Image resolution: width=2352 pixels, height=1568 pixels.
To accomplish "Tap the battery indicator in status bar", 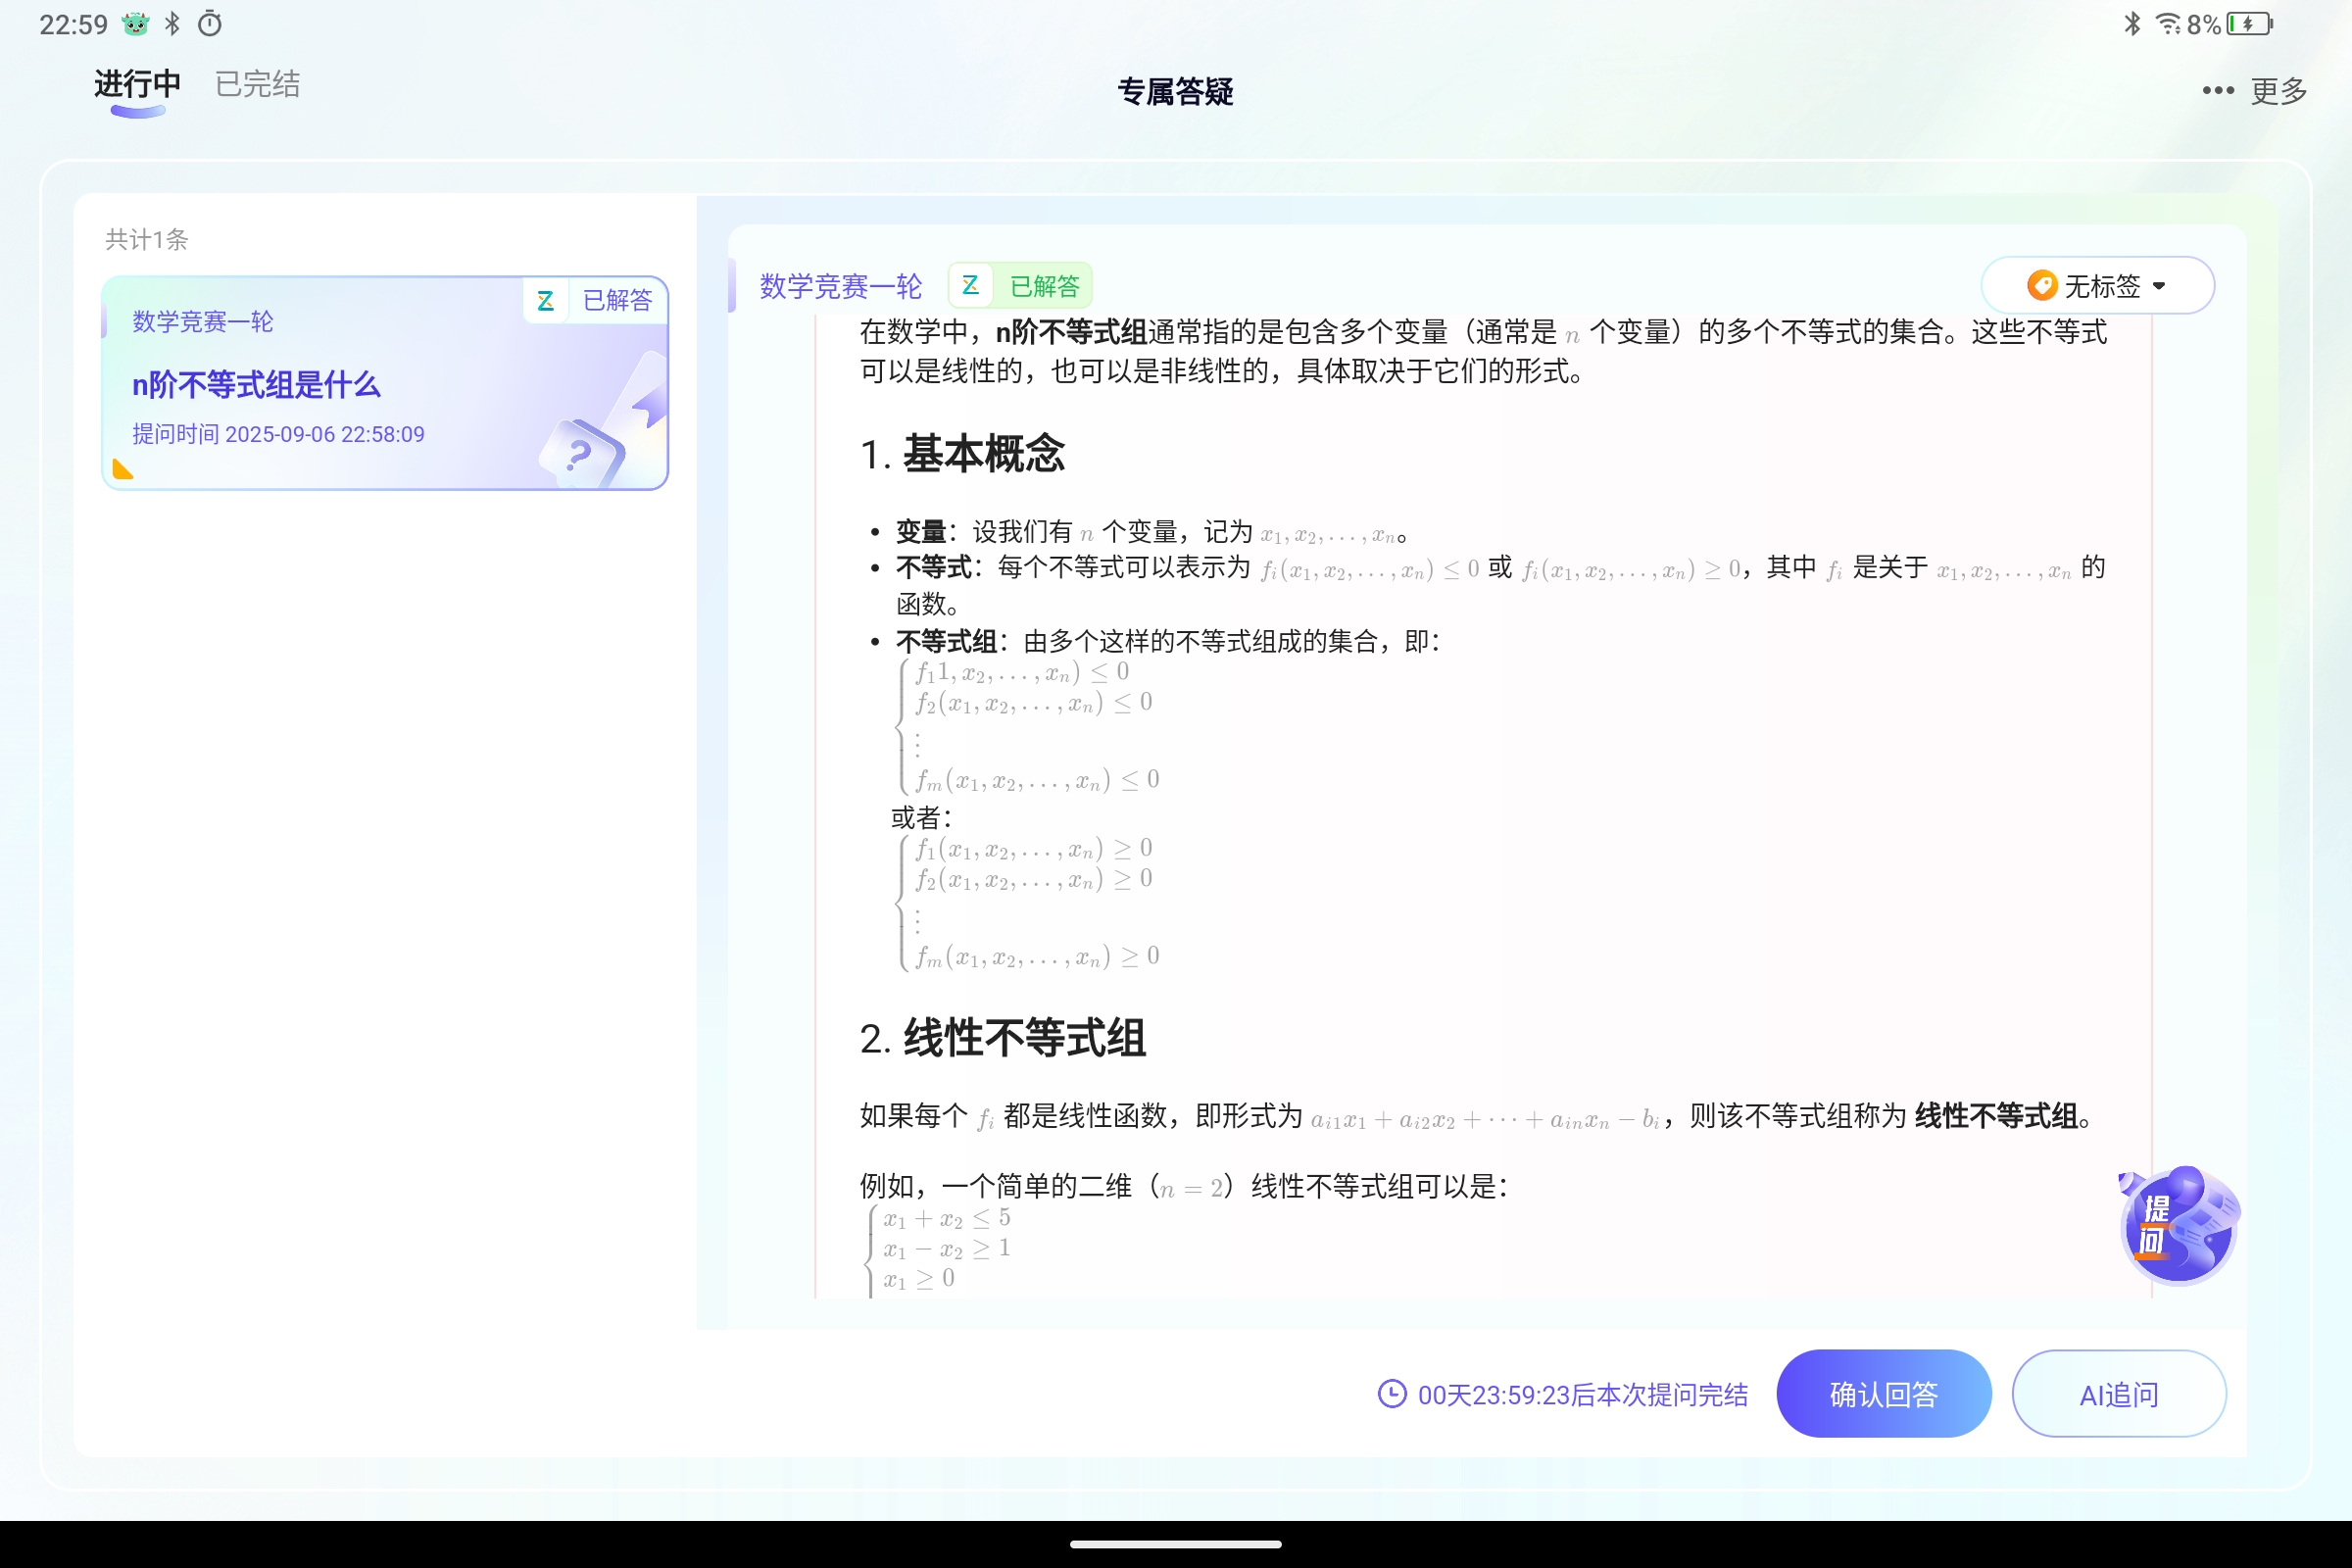I will [2249, 24].
